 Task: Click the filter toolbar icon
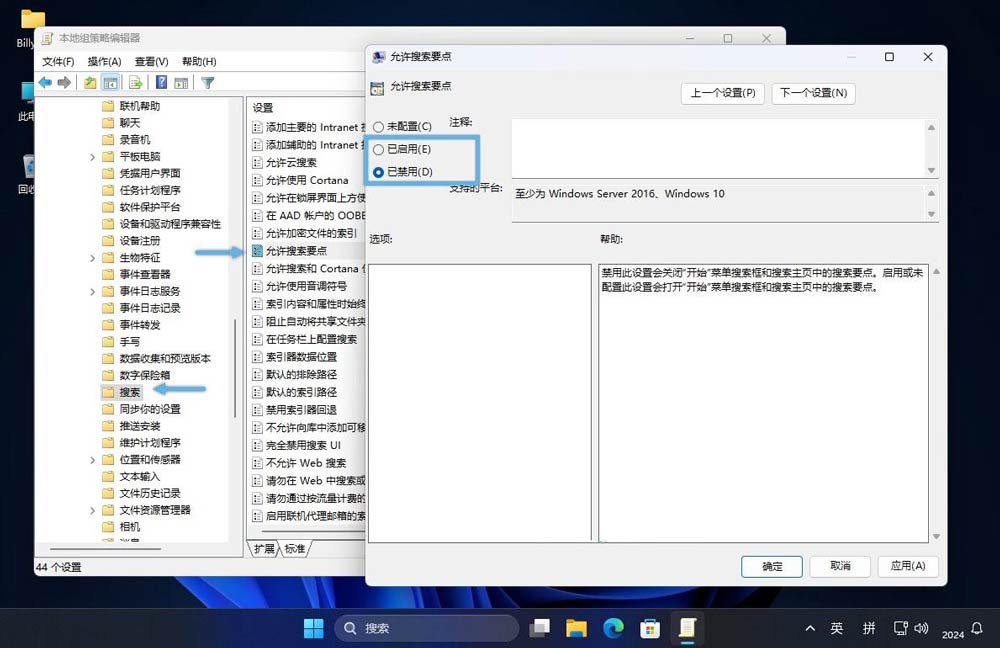[x=208, y=83]
